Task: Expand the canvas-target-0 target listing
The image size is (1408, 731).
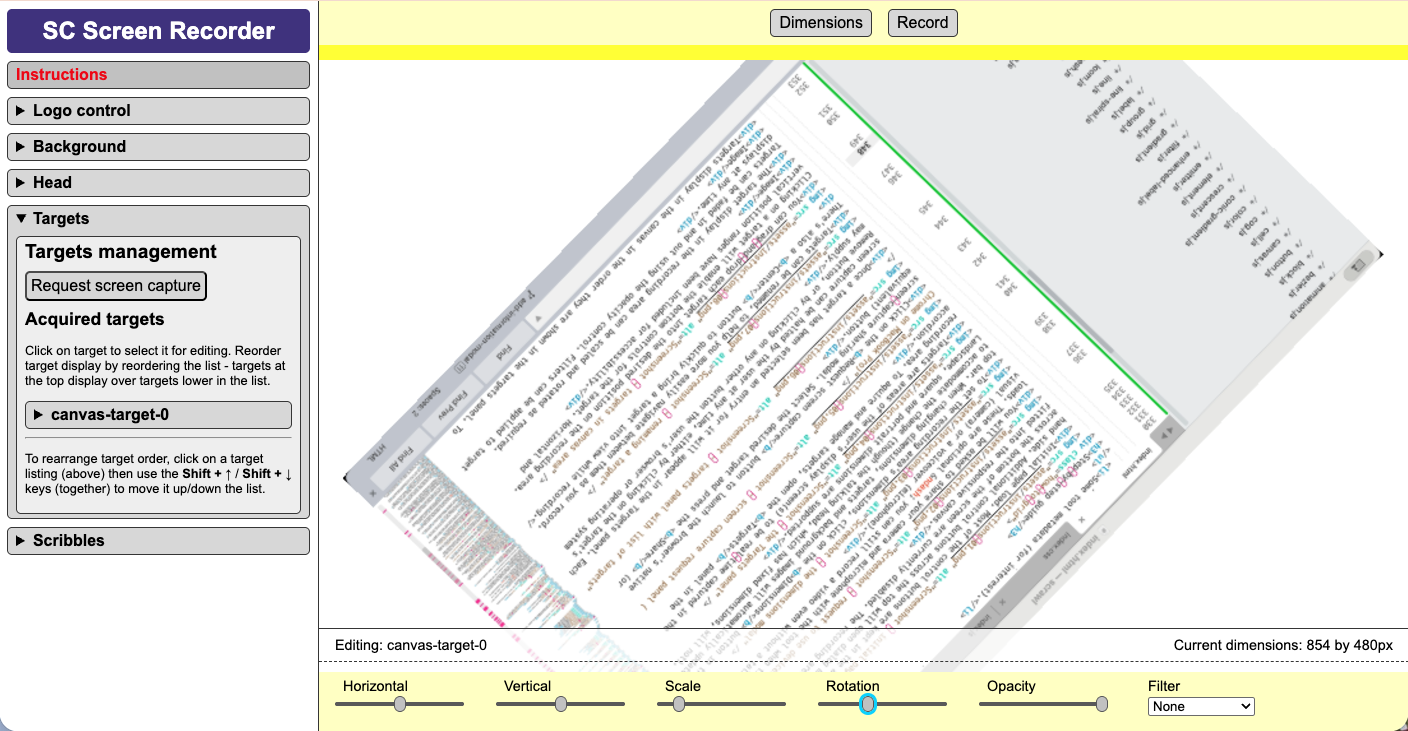Action: click(157, 414)
